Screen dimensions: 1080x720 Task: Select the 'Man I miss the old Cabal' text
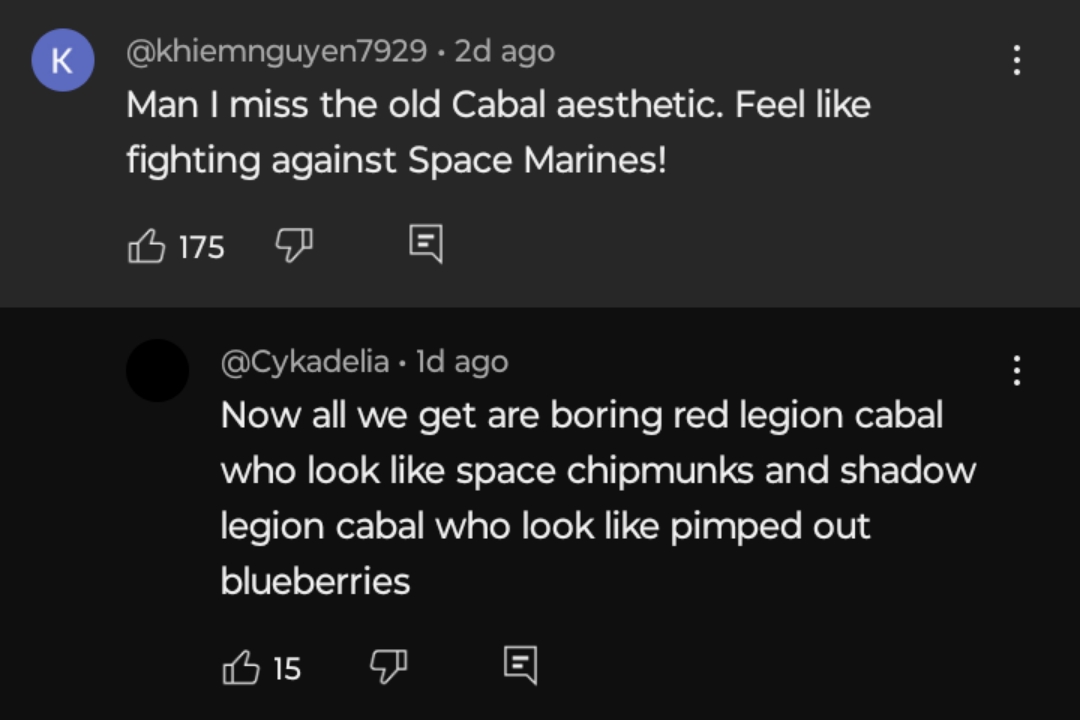point(335,105)
